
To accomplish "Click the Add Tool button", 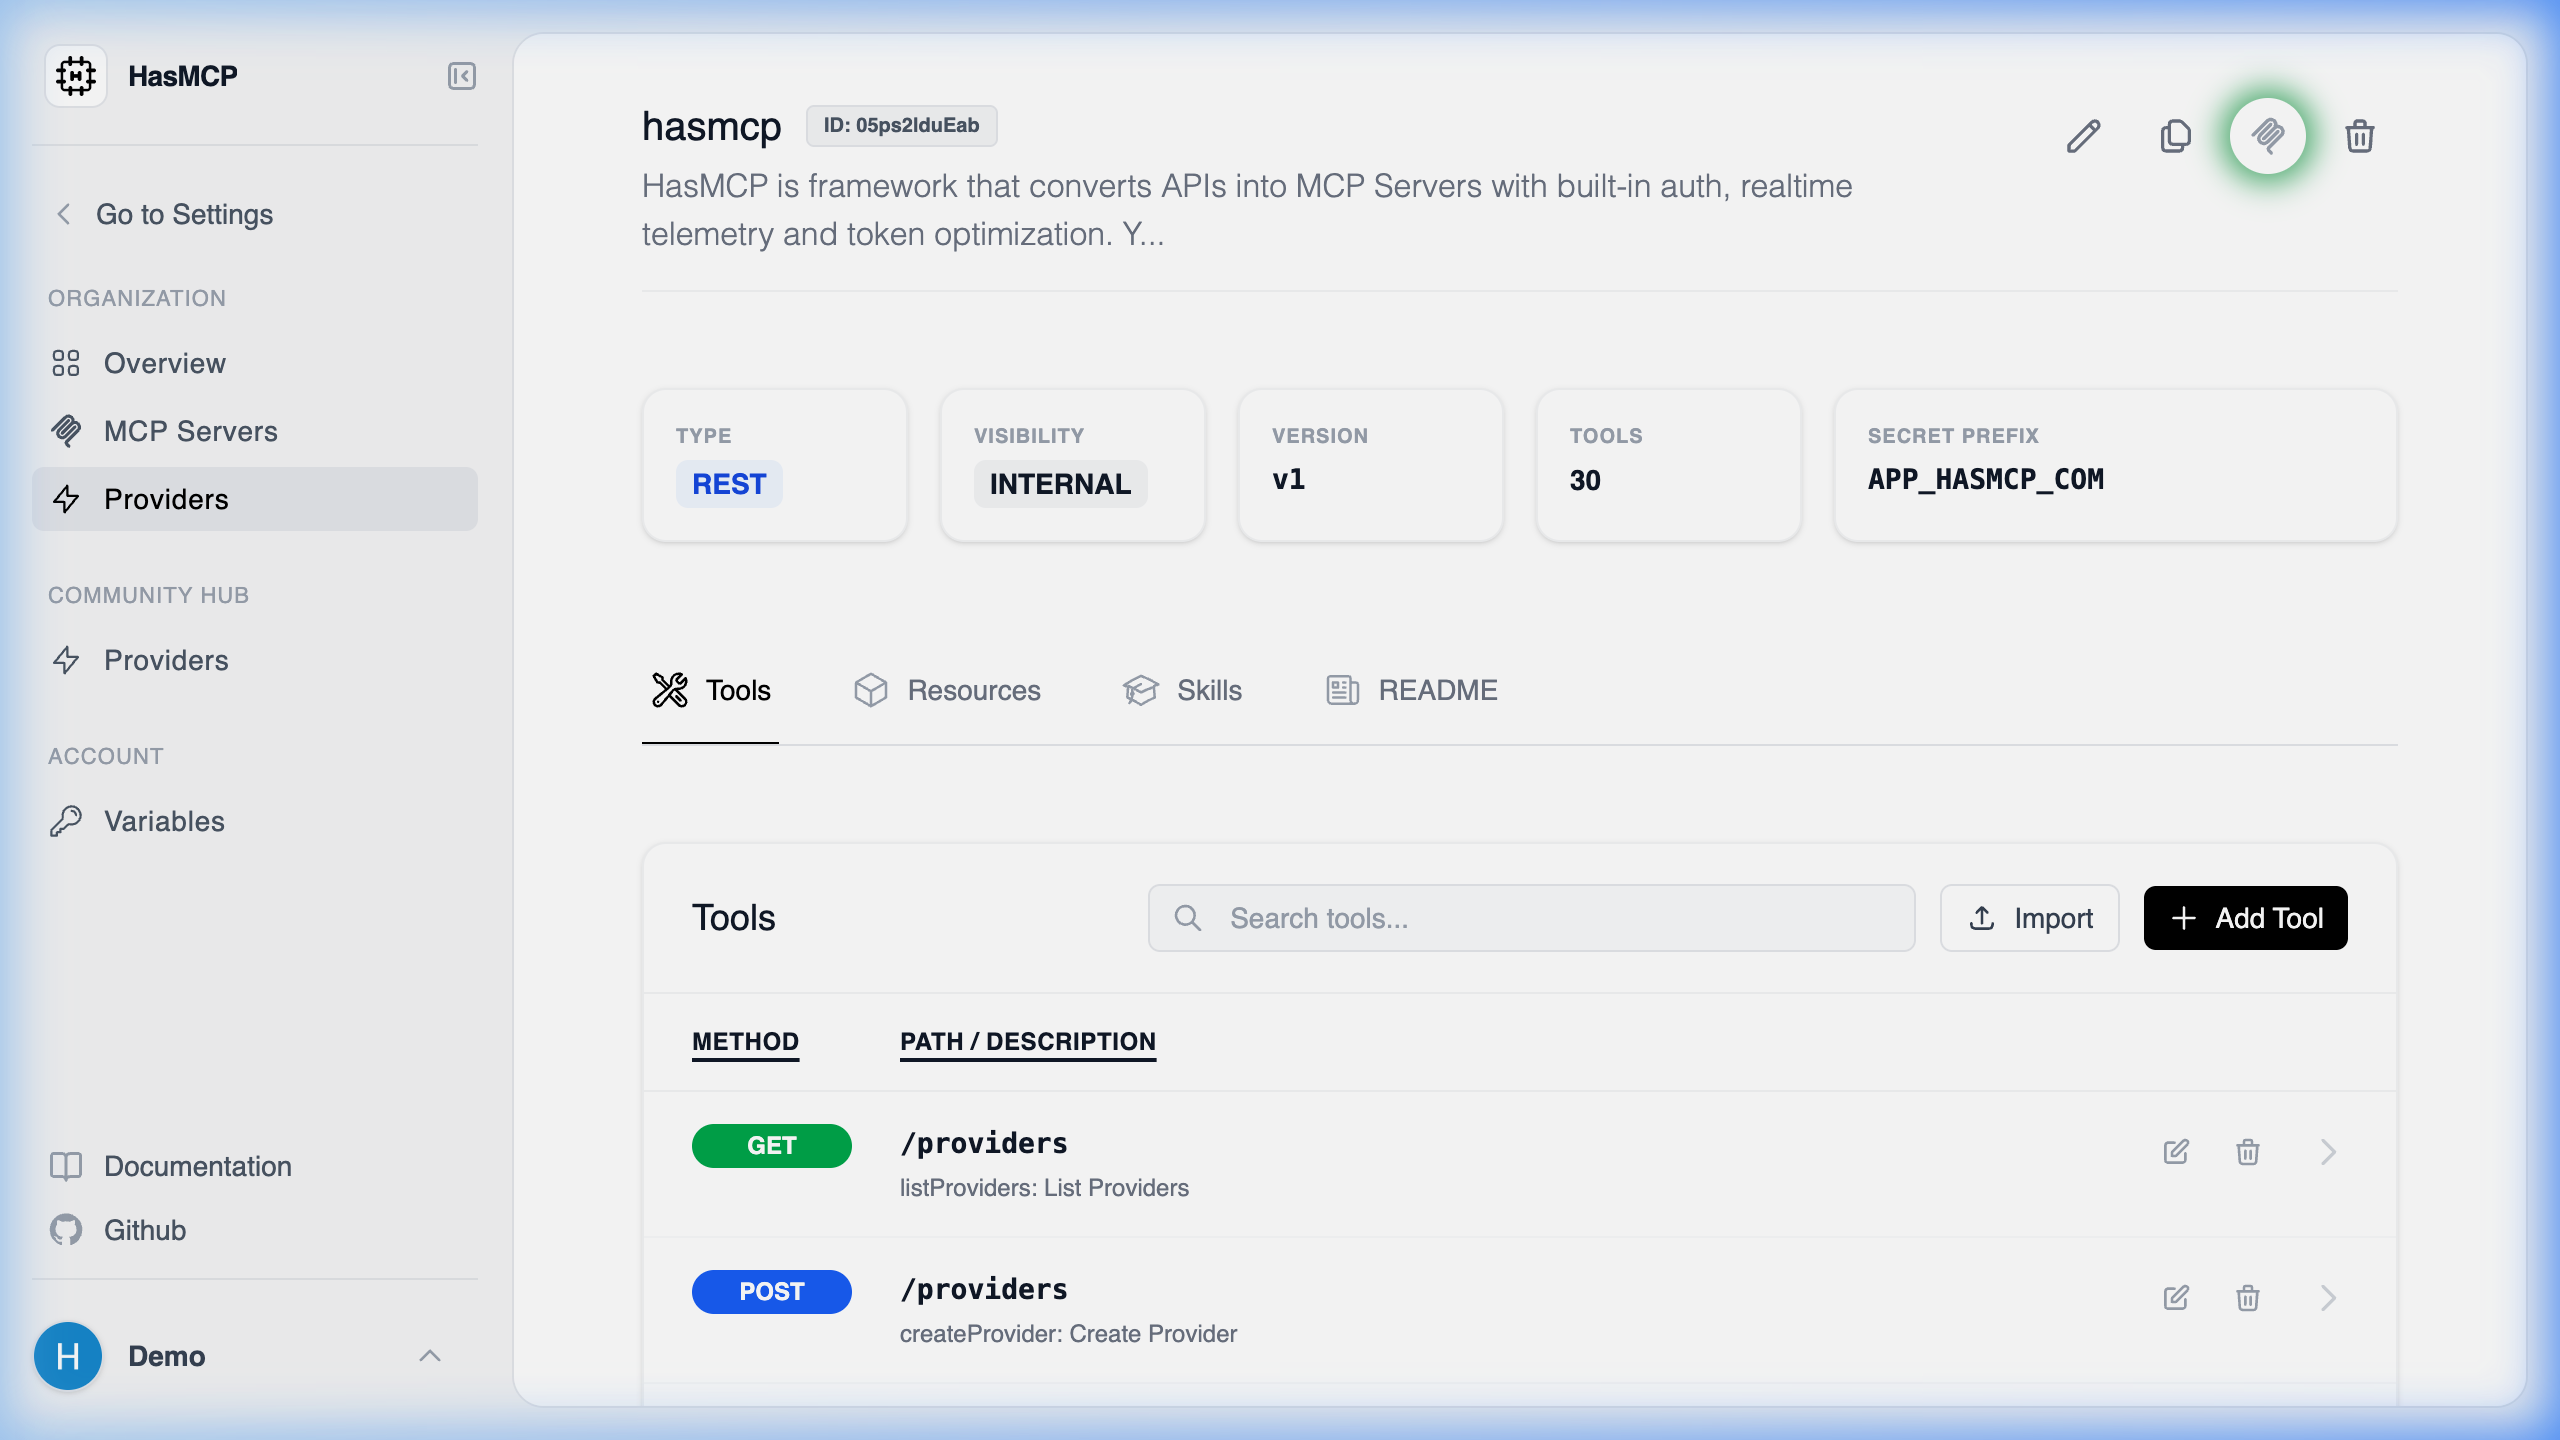I will (x=2245, y=917).
